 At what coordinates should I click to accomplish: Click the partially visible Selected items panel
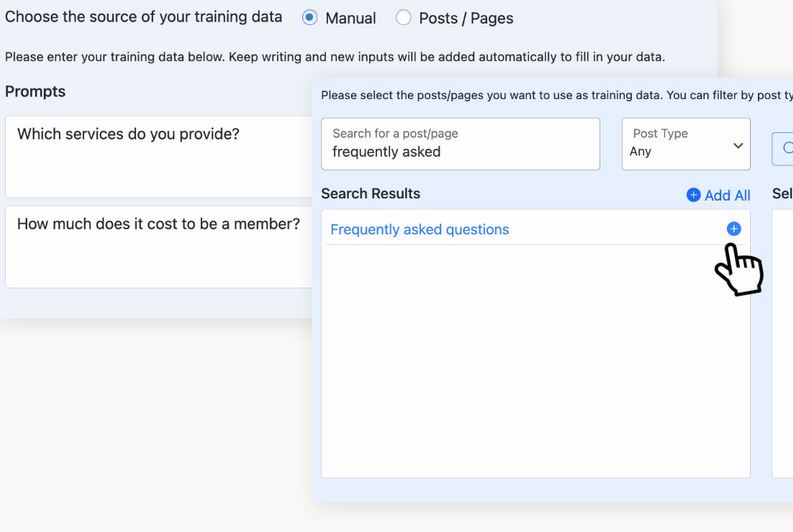click(782, 344)
